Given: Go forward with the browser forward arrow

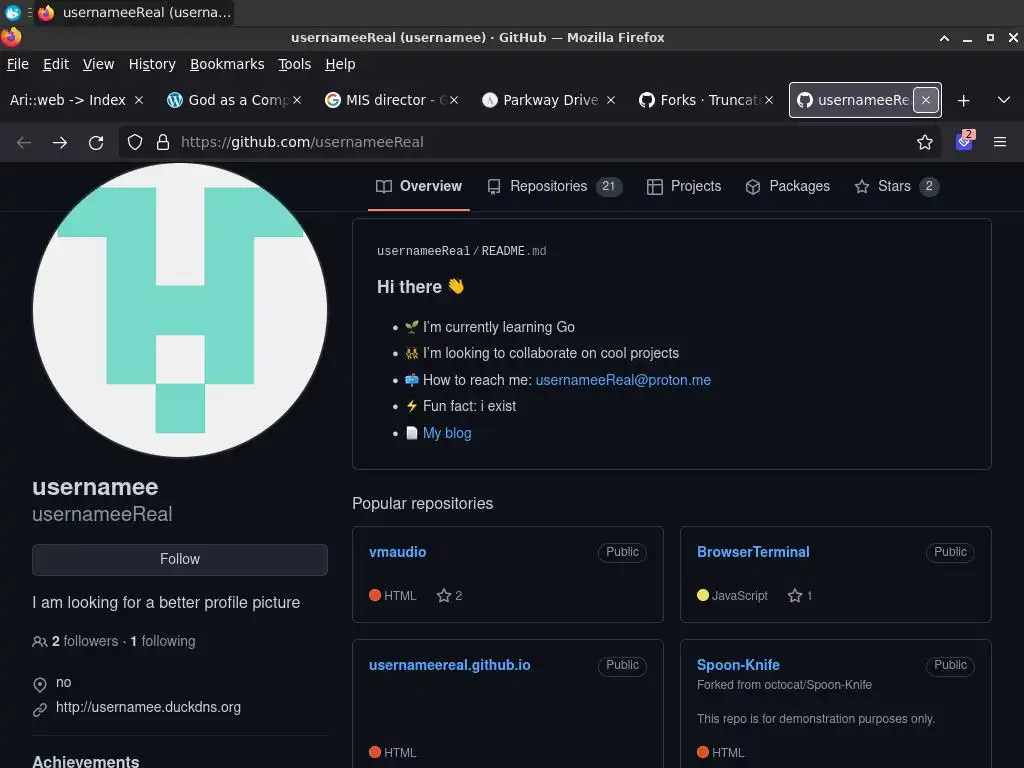Looking at the screenshot, I should (60, 142).
